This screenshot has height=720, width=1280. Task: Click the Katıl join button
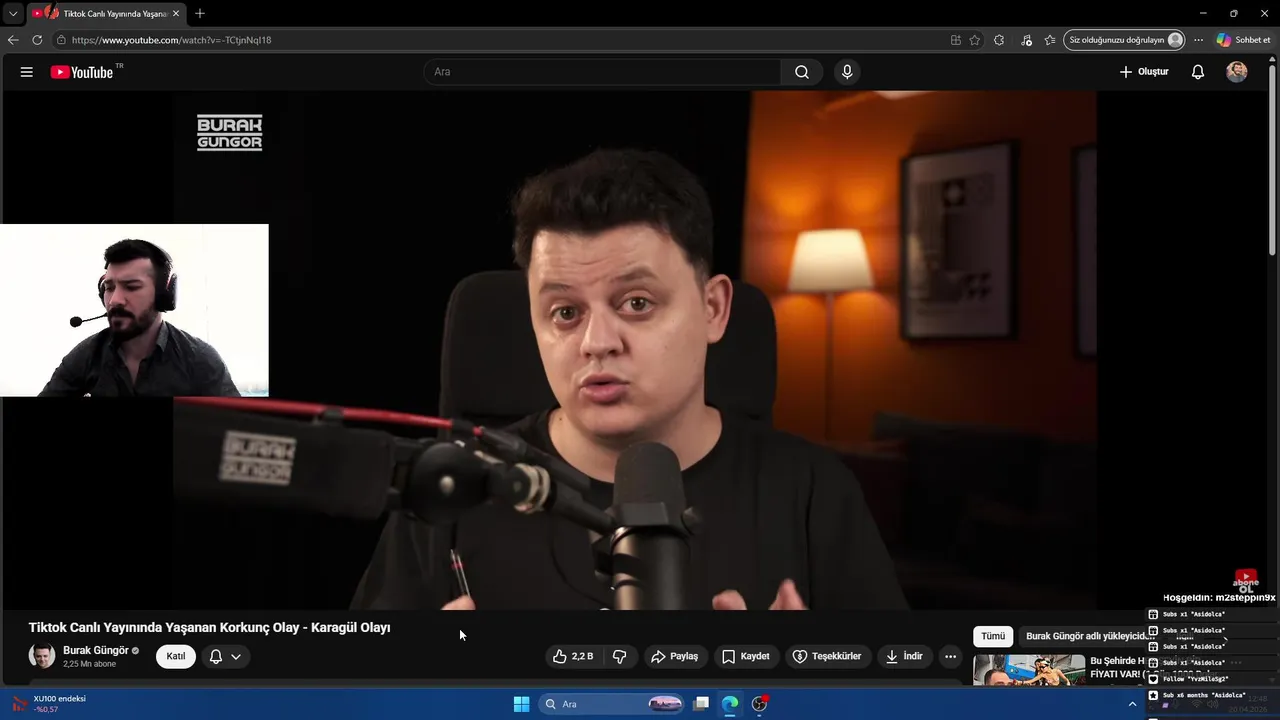(x=176, y=656)
